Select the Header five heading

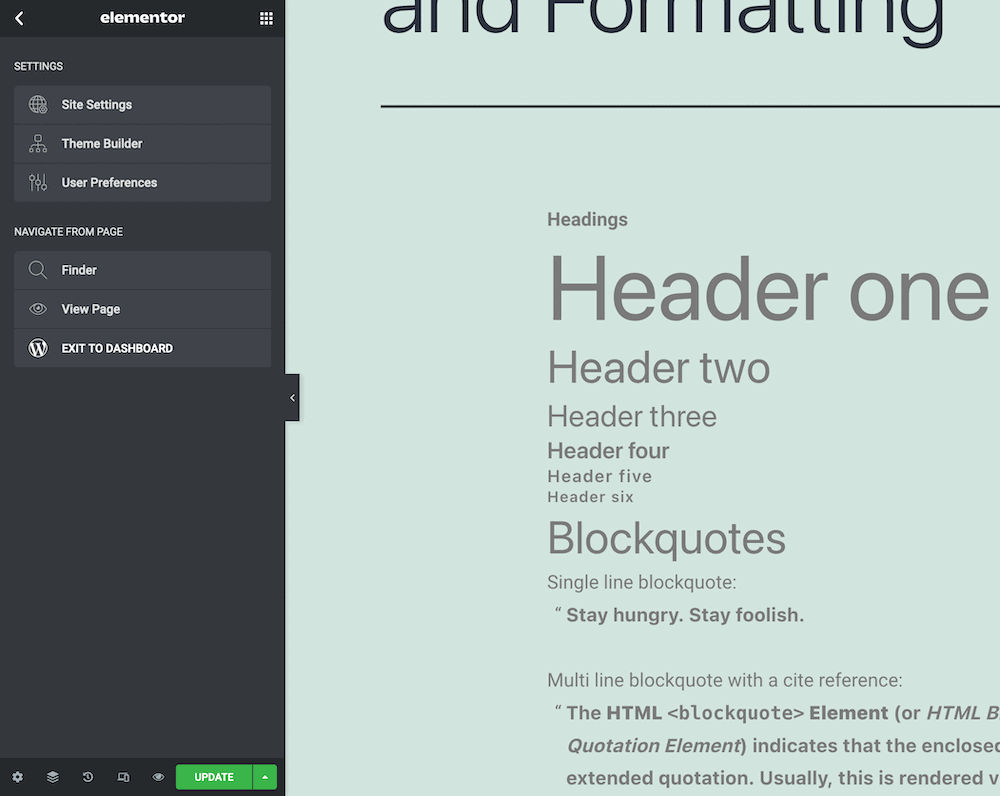(x=599, y=476)
